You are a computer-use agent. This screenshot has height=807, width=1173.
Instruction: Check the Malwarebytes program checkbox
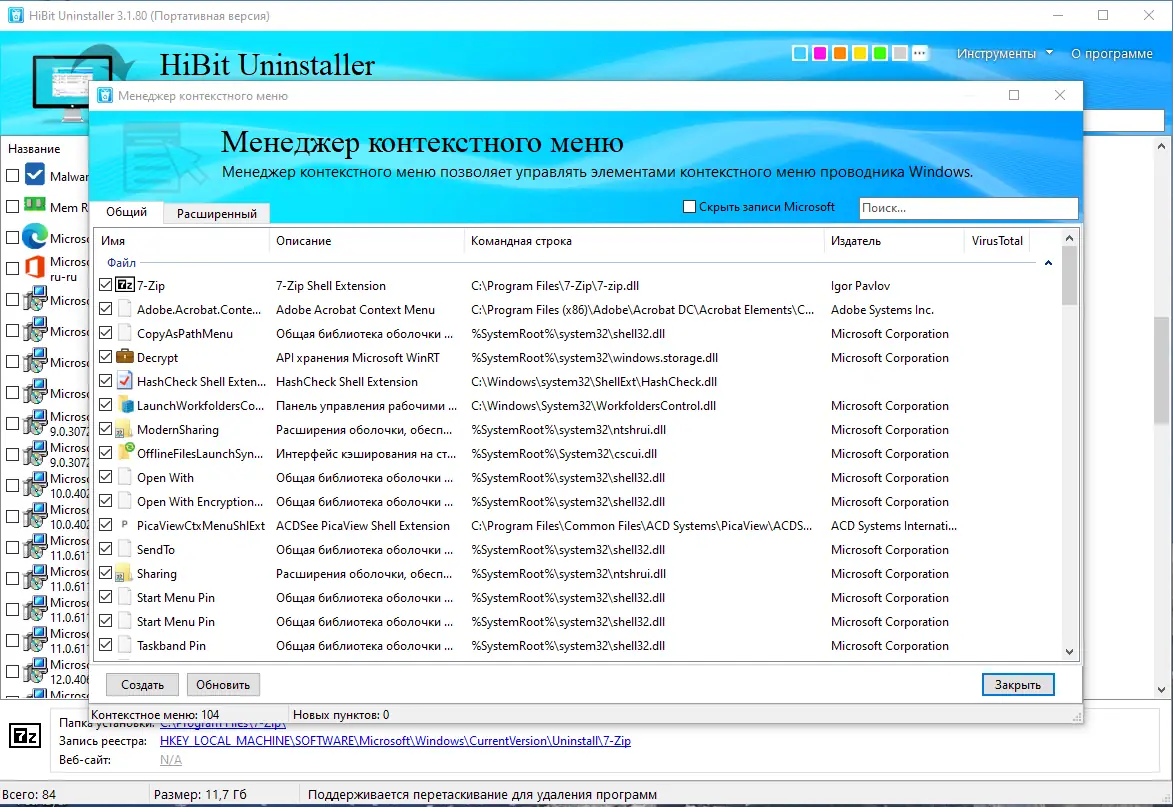coord(13,175)
